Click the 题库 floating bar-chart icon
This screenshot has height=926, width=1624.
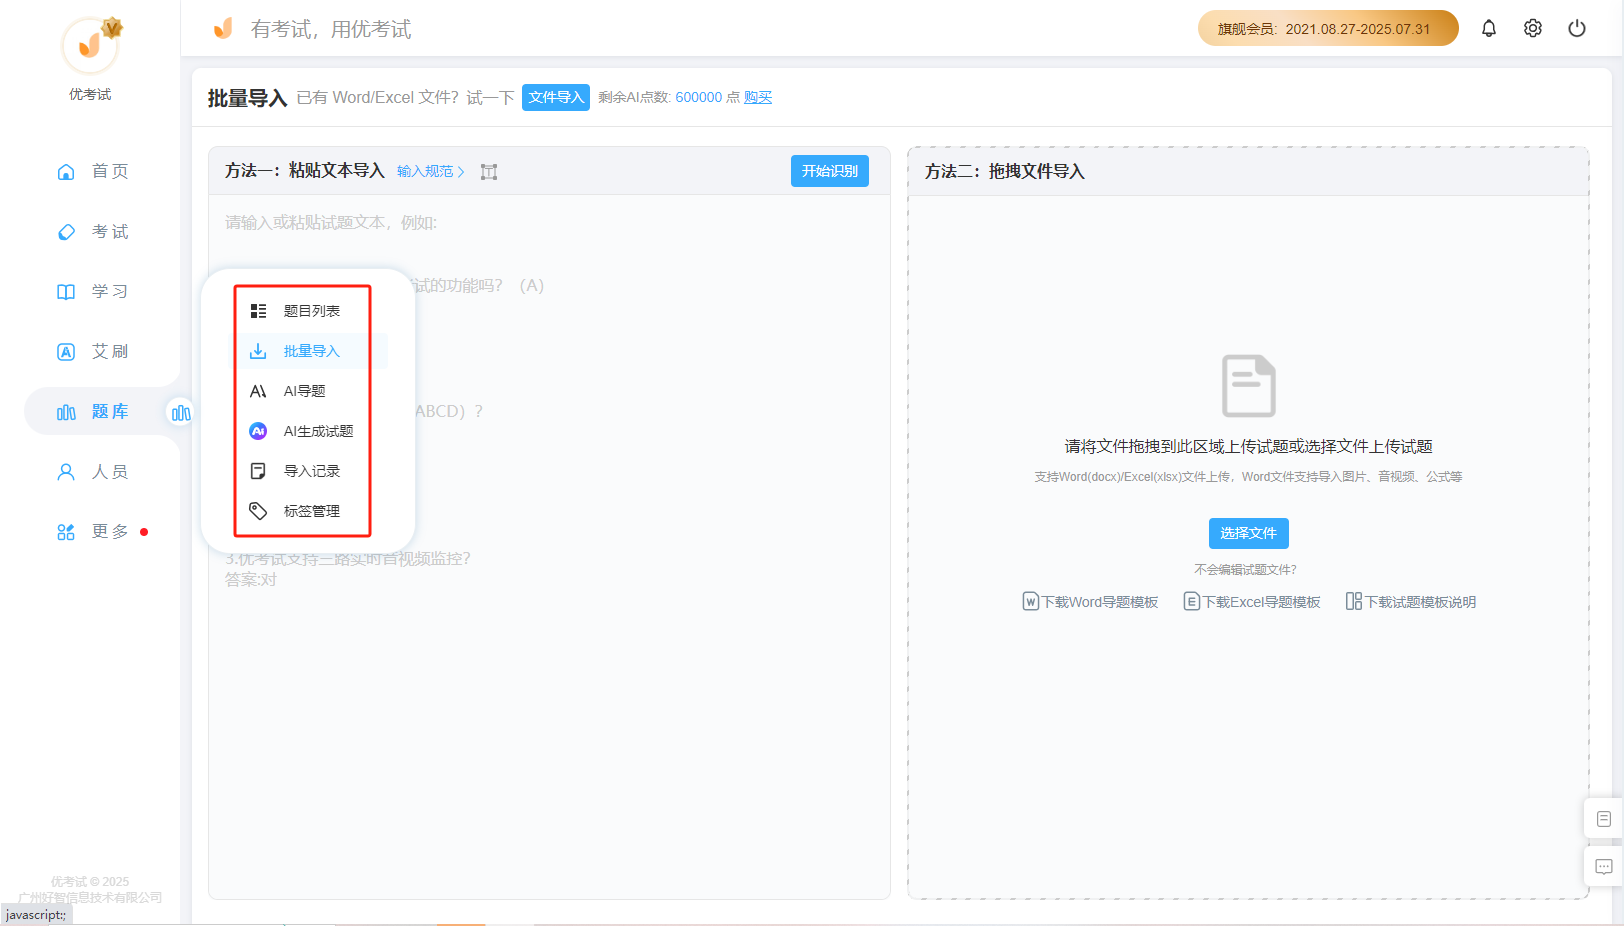(x=181, y=412)
